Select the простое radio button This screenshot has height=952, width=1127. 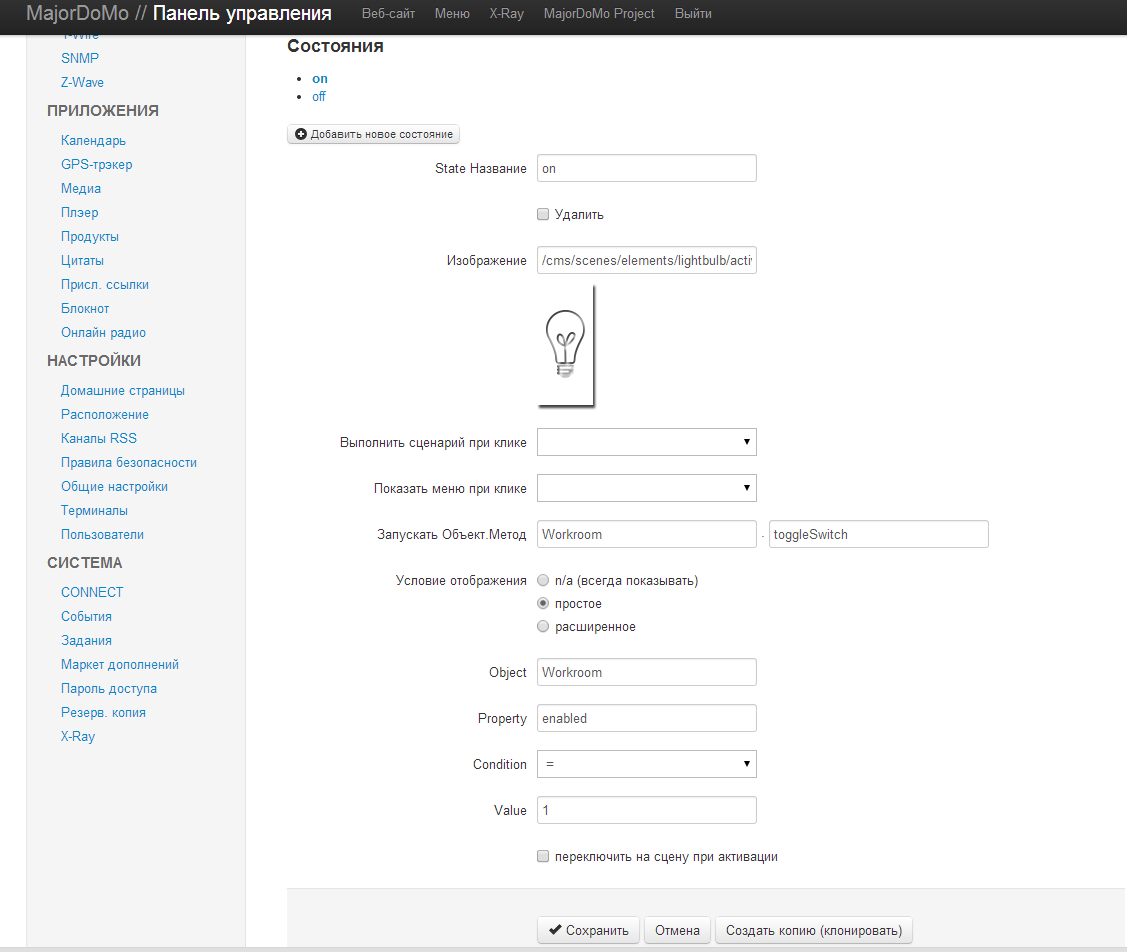tap(543, 604)
